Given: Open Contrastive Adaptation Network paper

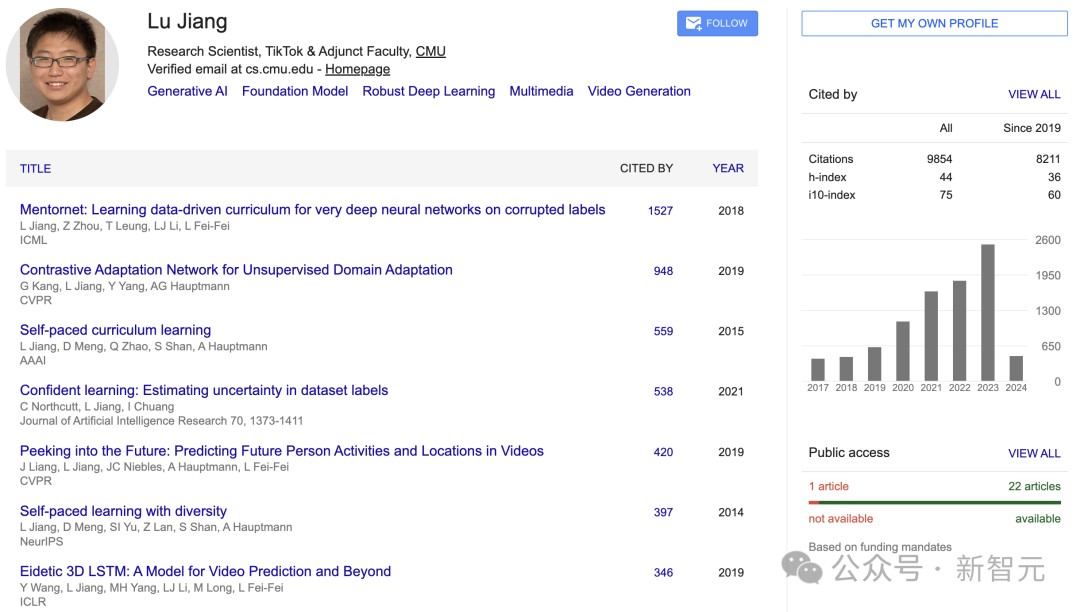Looking at the screenshot, I should click(x=236, y=270).
